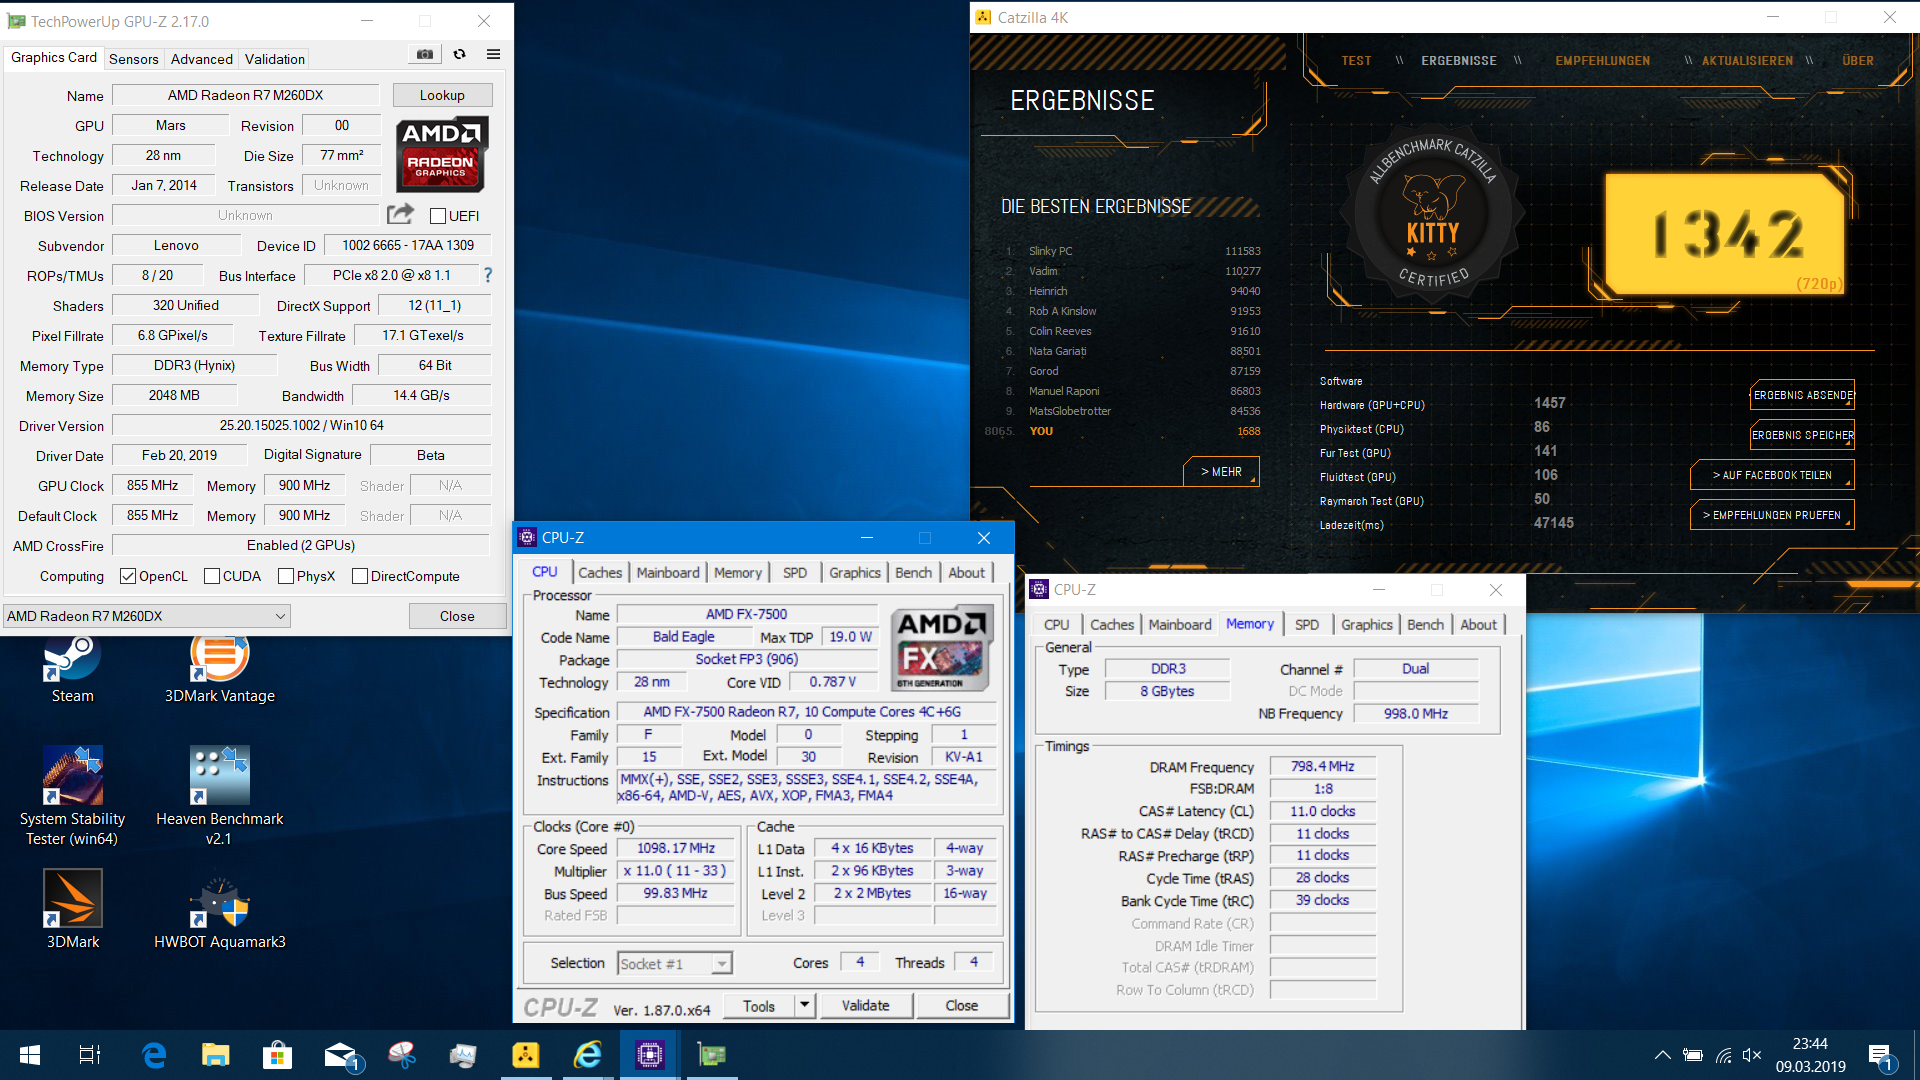Open Microsoft Store from taskbar
This screenshot has height=1080, width=1920.
pyautogui.click(x=277, y=1055)
